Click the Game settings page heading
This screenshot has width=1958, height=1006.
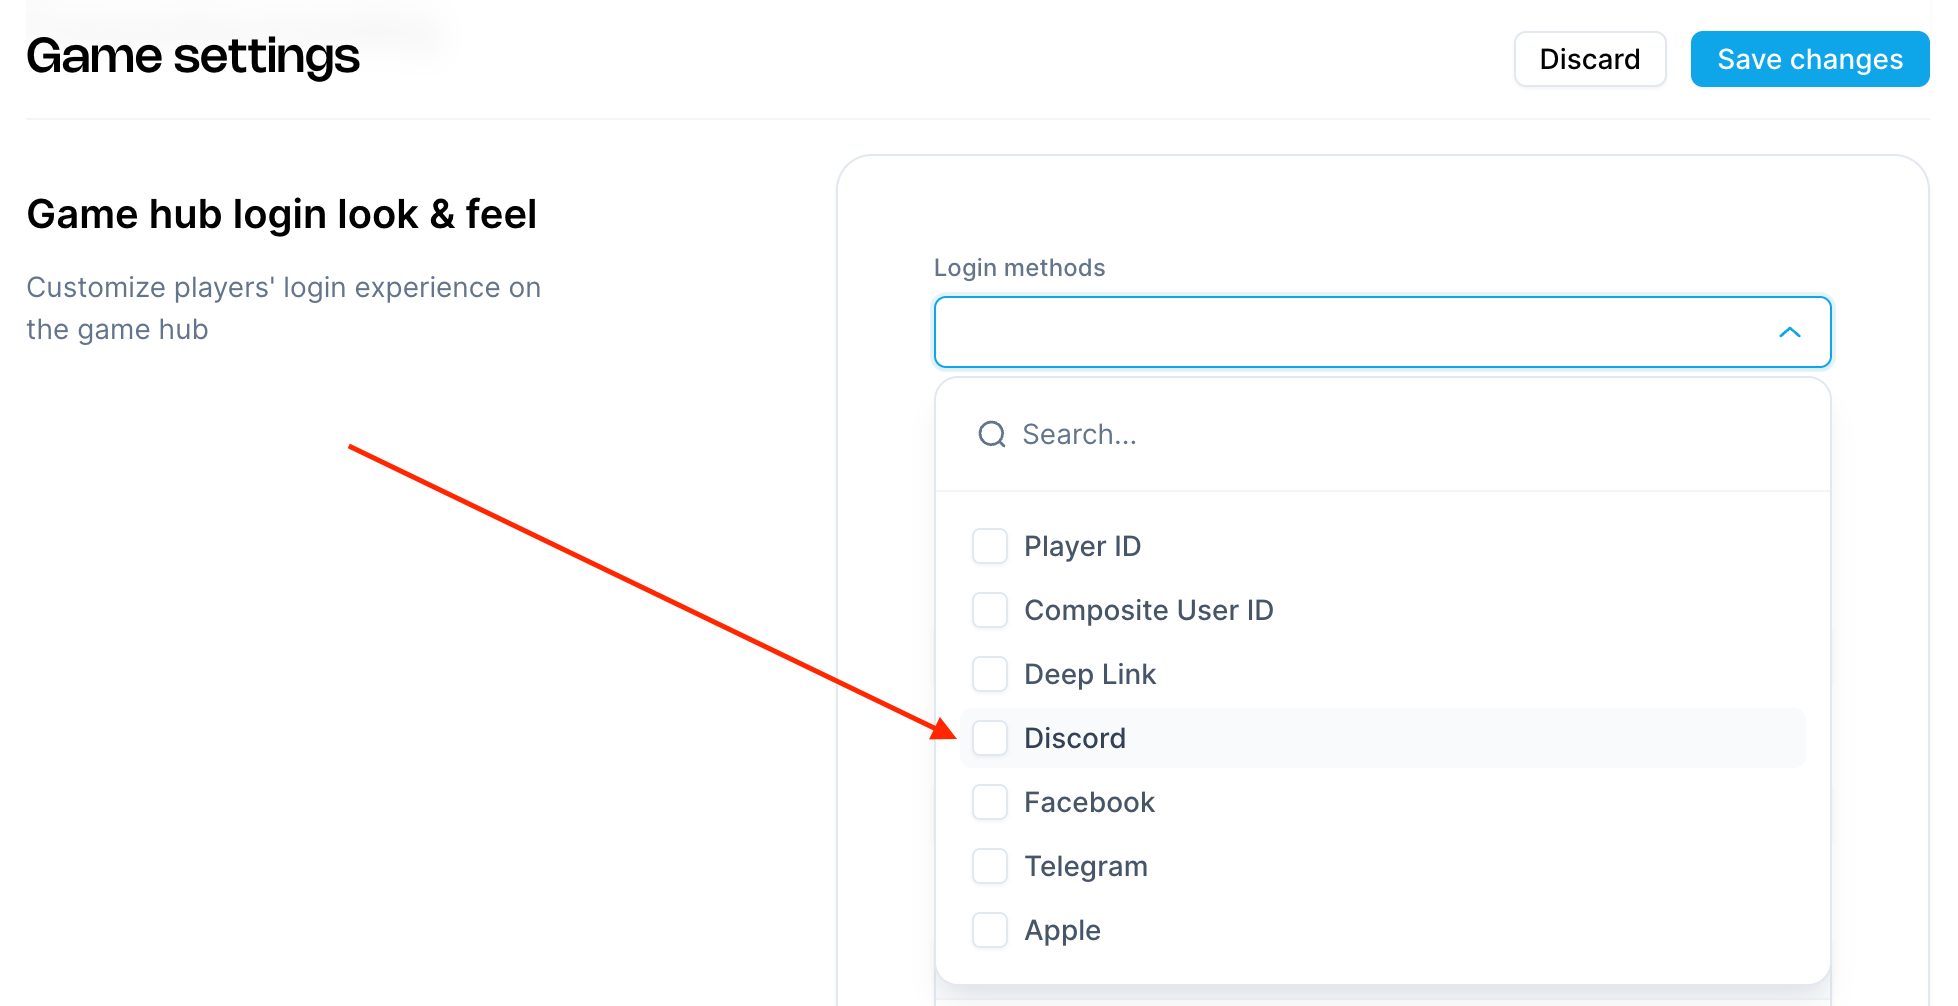(193, 57)
